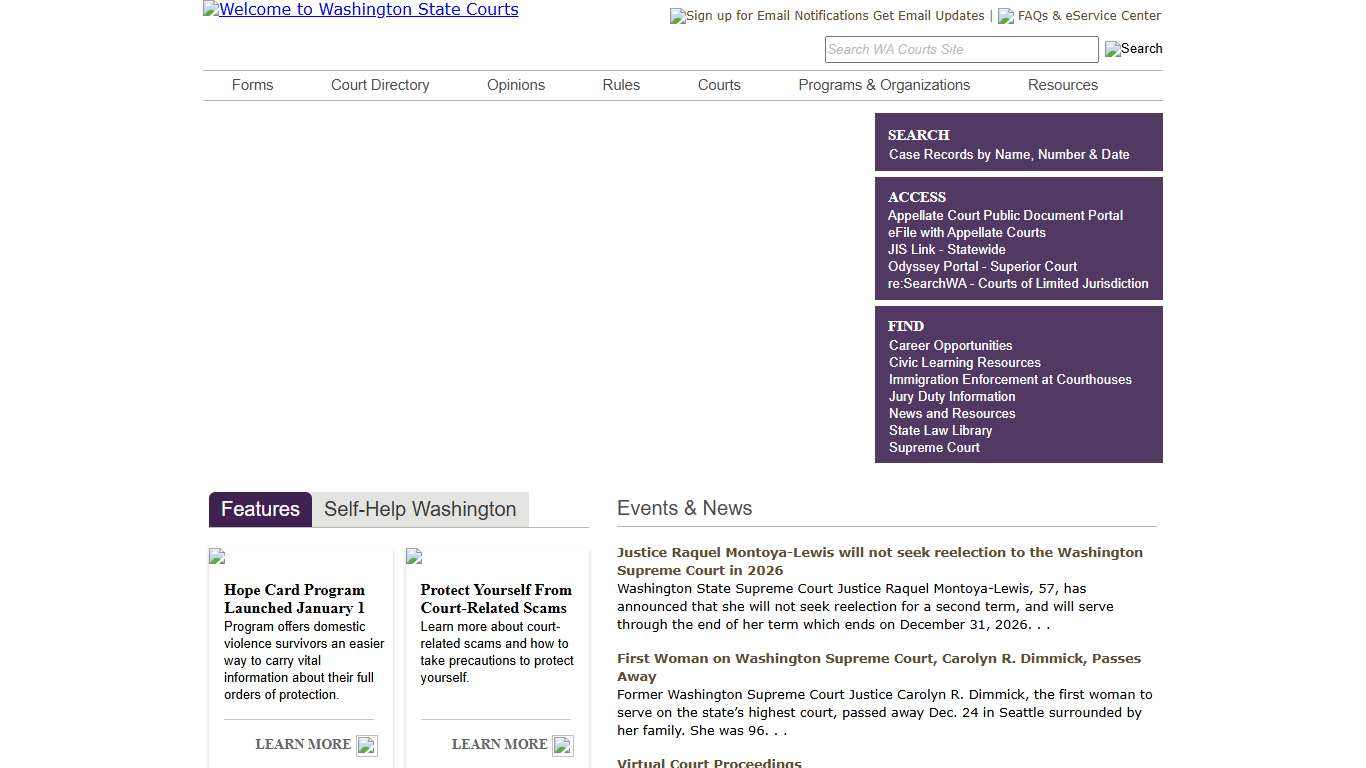Open the Hope Card Program thumbnail image
Viewport: 1366px width, 768px height.
[217, 557]
